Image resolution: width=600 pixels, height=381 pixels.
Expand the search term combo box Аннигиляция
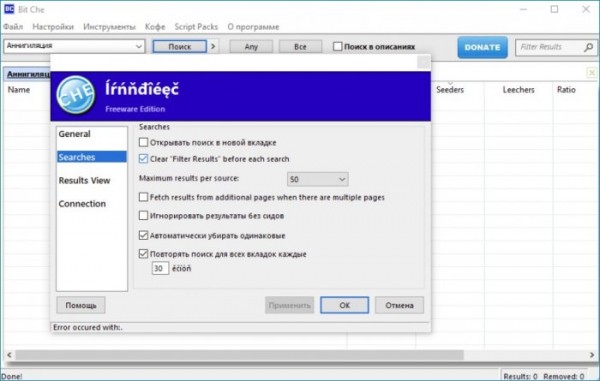[139, 46]
